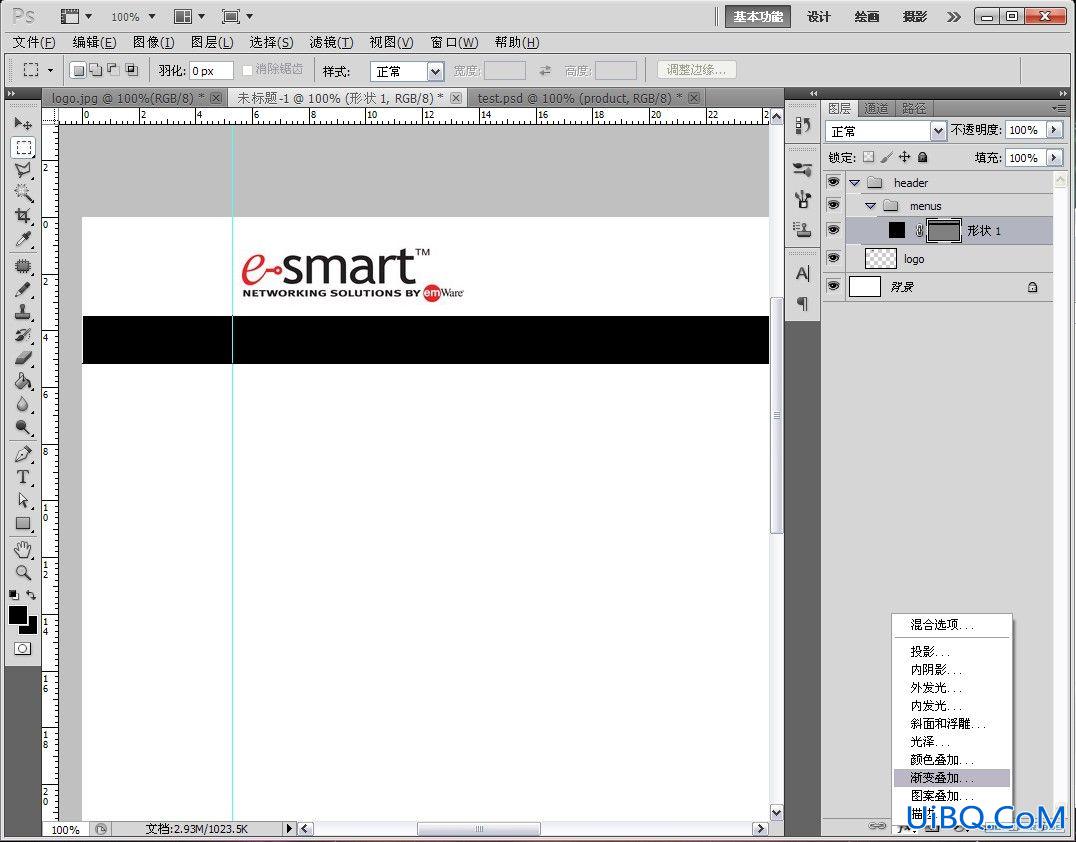Image resolution: width=1076 pixels, height=842 pixels.
Task: Toggle lock all
Action: coord(922,157)
